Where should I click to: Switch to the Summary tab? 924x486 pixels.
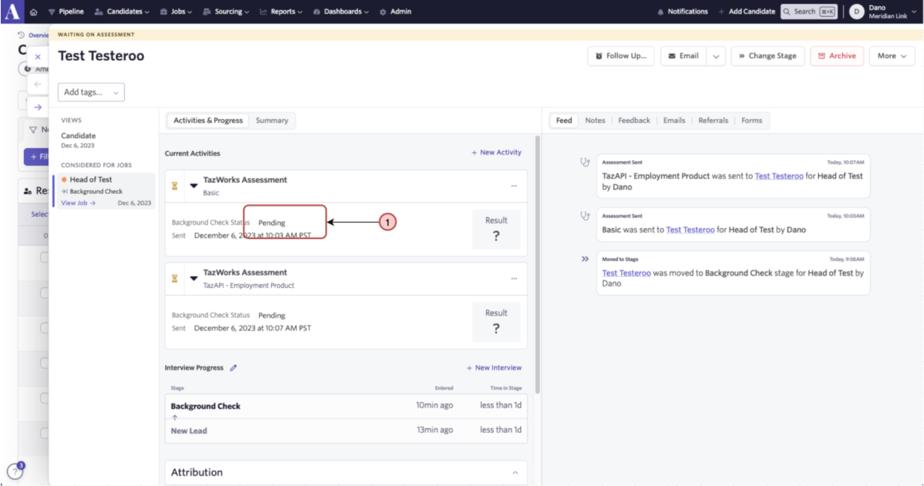point(272,120)
